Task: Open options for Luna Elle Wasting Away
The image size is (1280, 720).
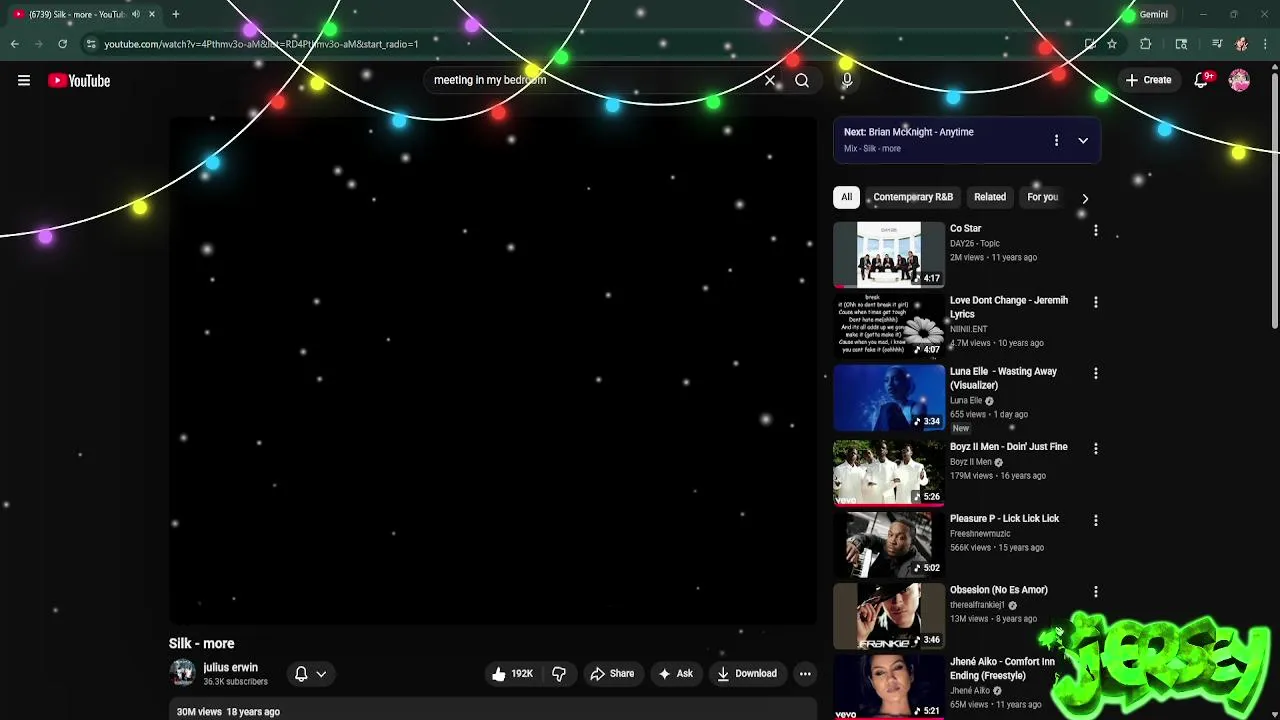Action: click(x=1095, y=373)
